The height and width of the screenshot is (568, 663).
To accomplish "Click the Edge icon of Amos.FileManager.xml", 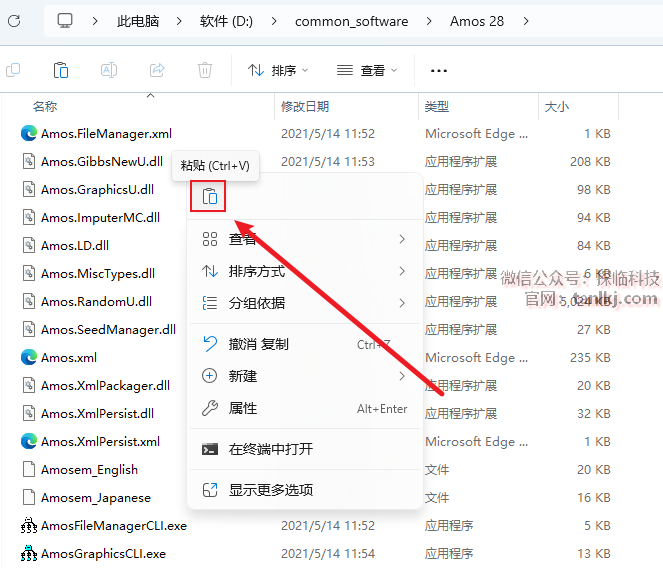I will click(29, 134).
